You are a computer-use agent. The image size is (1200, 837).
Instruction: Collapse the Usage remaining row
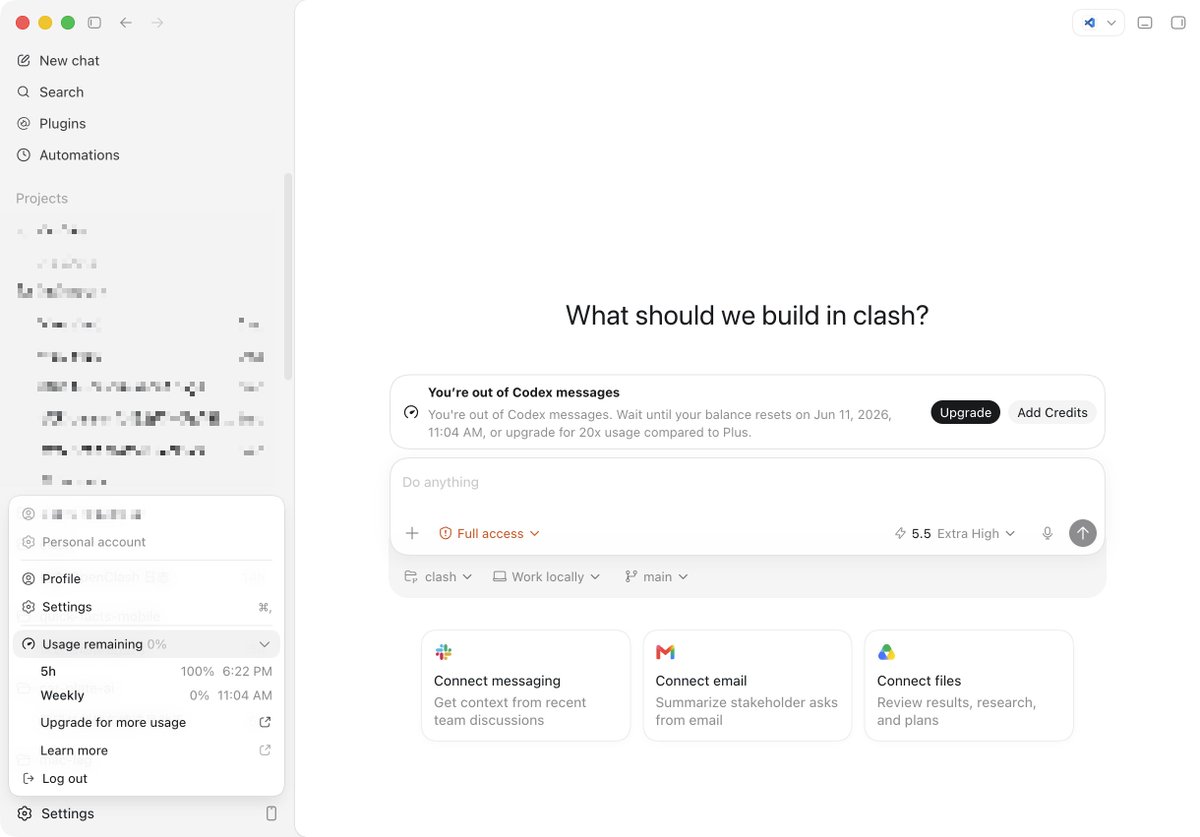point(146,644)
